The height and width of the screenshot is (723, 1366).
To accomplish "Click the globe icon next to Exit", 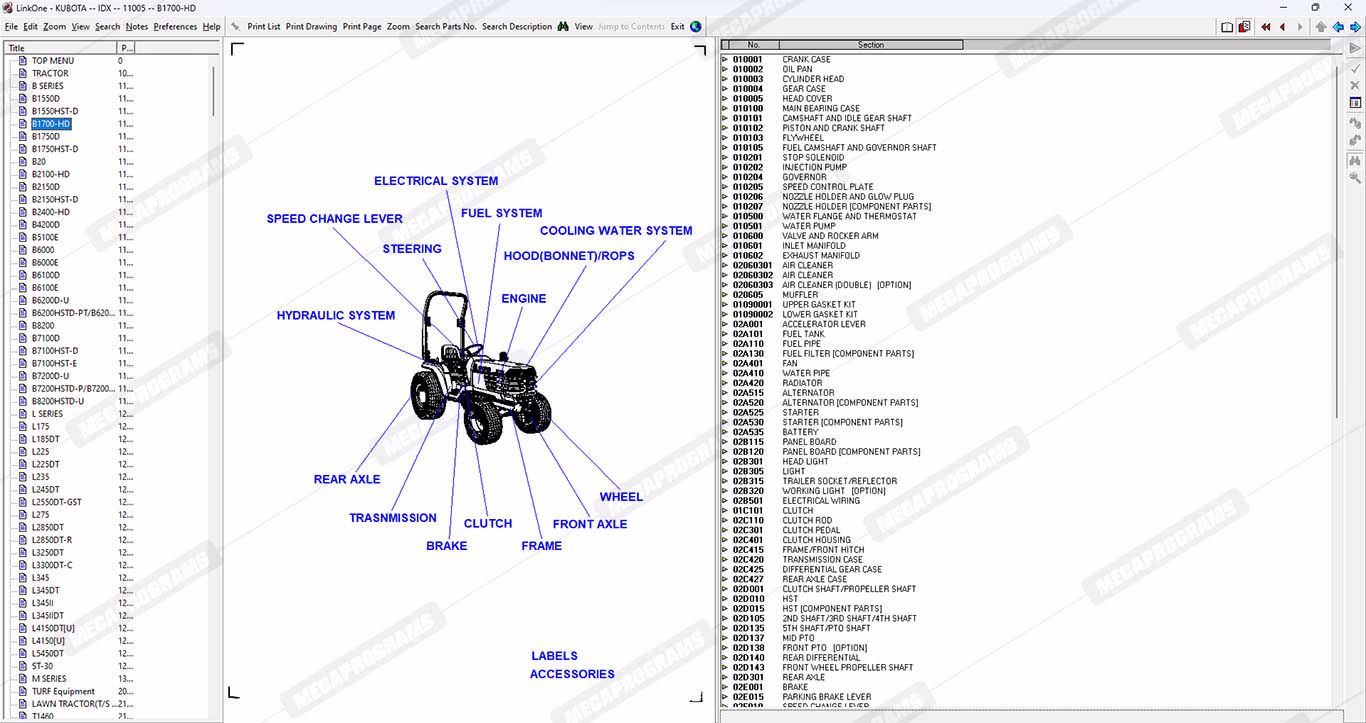I will [x=696, y=27].
